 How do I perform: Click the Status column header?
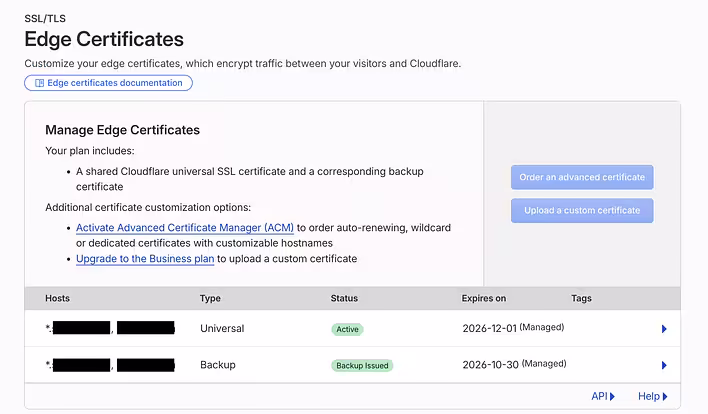(x=344, y=298)
